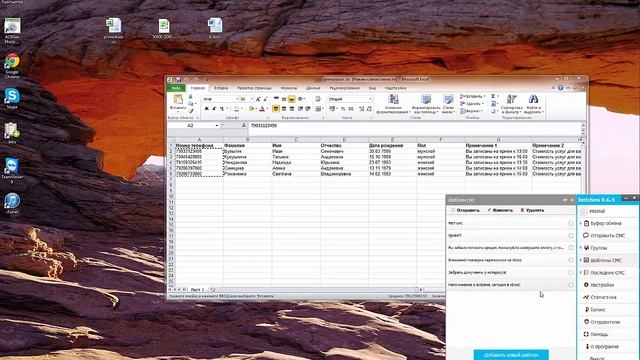Open Cell Styles in the Excel ribbon
Viewport: 640px width, 360px height.
pos(448,104)
